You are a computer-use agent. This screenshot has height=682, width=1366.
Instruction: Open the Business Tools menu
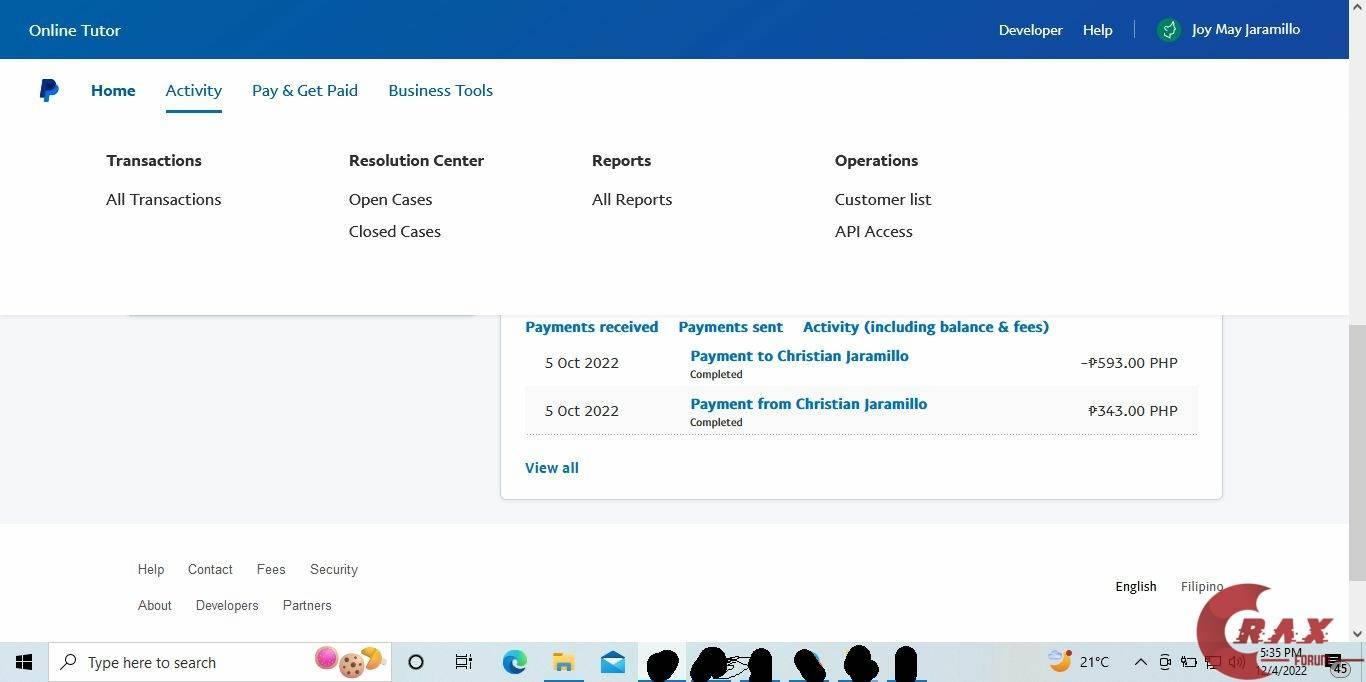coord(440,90)
